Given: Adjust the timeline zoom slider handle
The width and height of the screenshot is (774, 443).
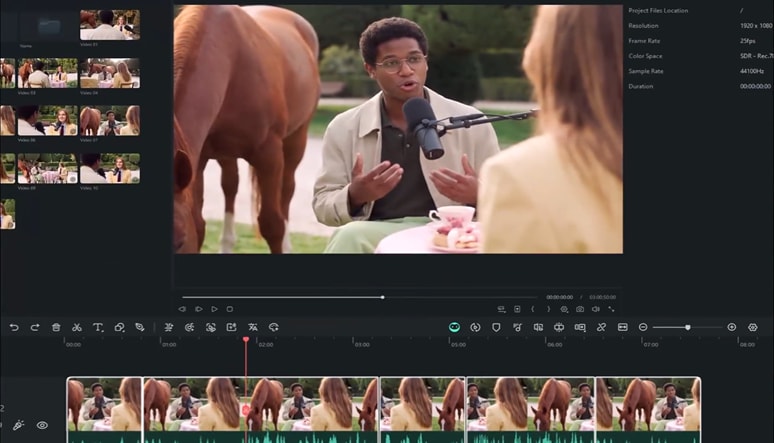Looking at the screenshot, I should [688, 327].
